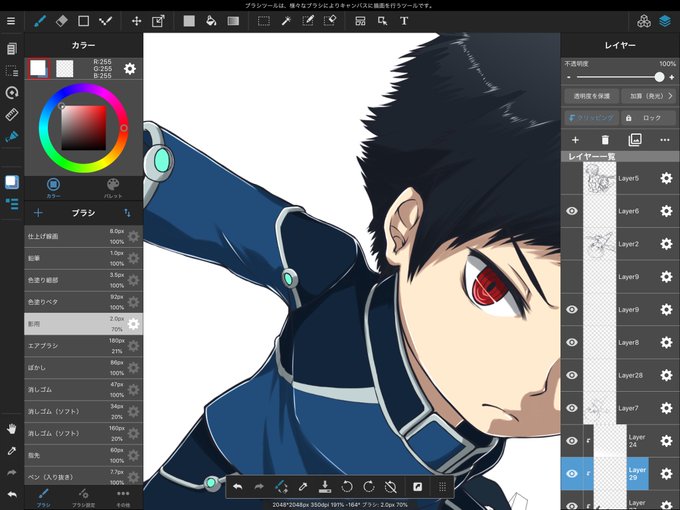The image size is (680, 510).
Task: Toggle クリッピング clipping option
Action: coord(592,118)
